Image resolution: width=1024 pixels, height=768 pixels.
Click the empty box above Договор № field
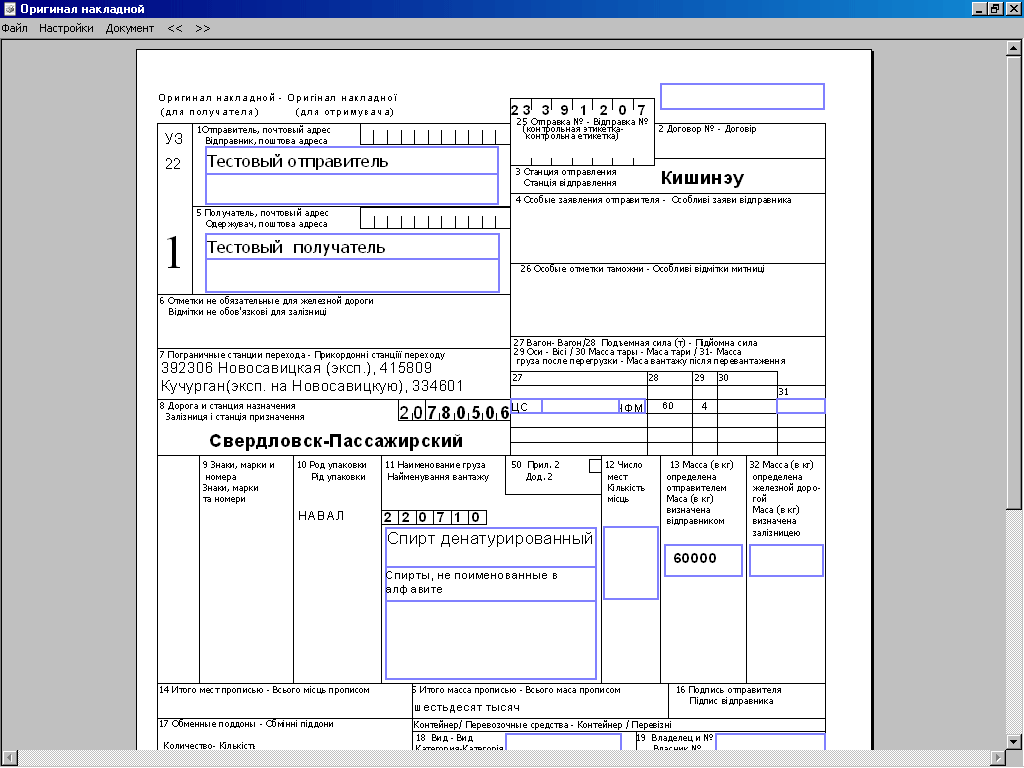(742, 96)
